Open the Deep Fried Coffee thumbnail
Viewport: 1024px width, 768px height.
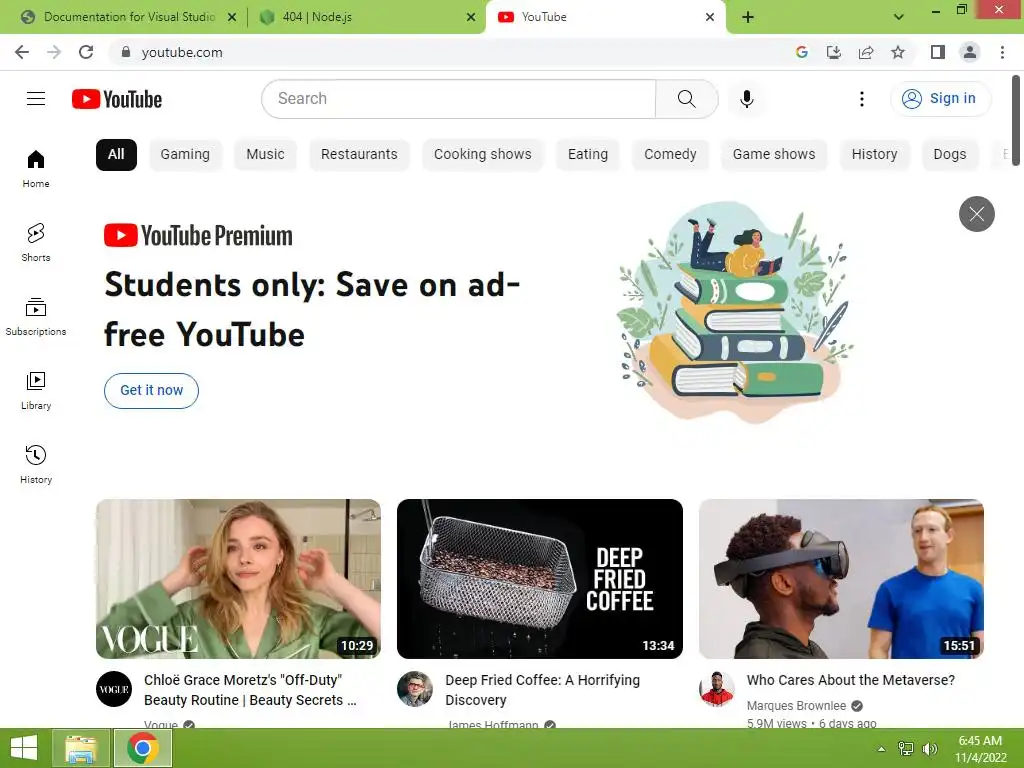[x=539, y=579]
